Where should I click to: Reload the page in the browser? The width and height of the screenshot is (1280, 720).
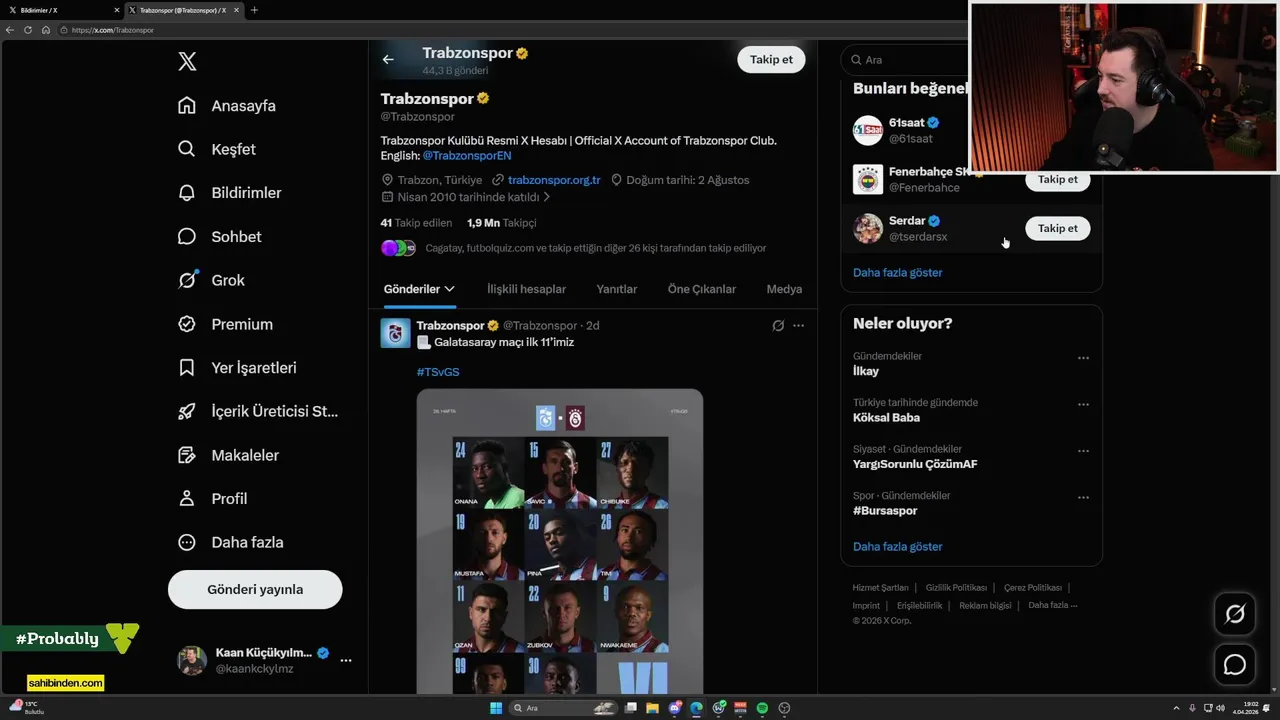pos(28,30)
